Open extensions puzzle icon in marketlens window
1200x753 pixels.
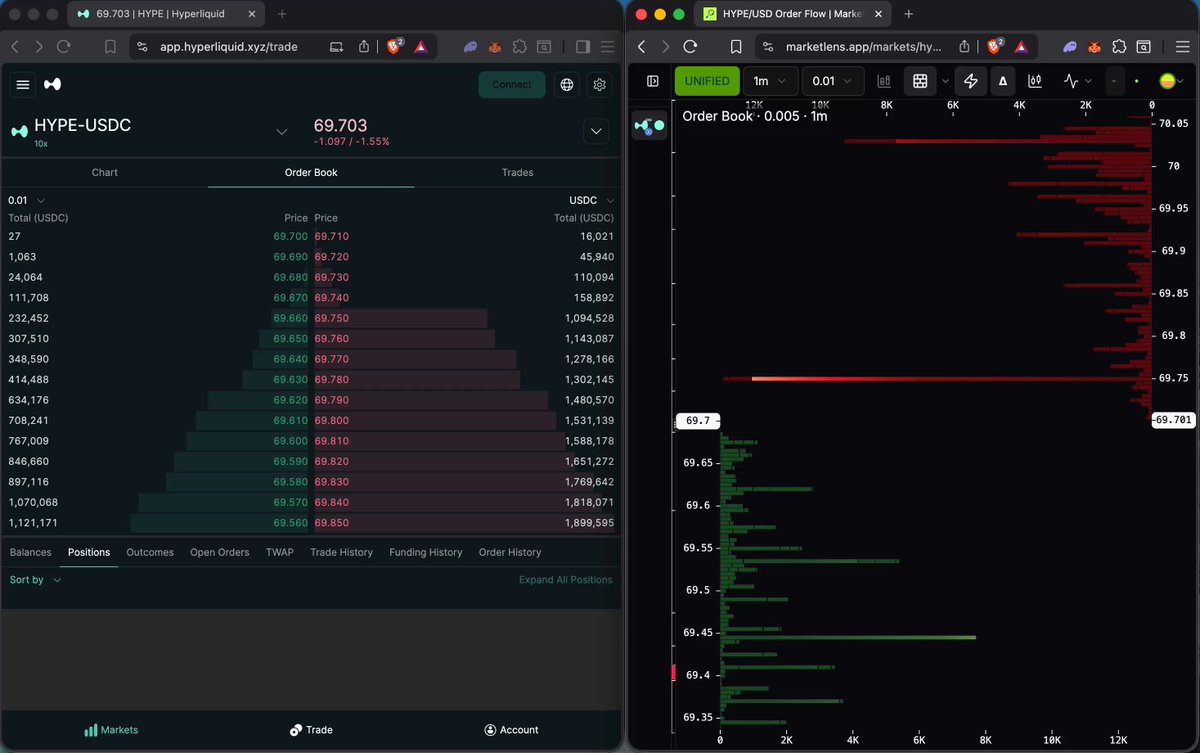pyautogui.click(x=1119, y=46)
